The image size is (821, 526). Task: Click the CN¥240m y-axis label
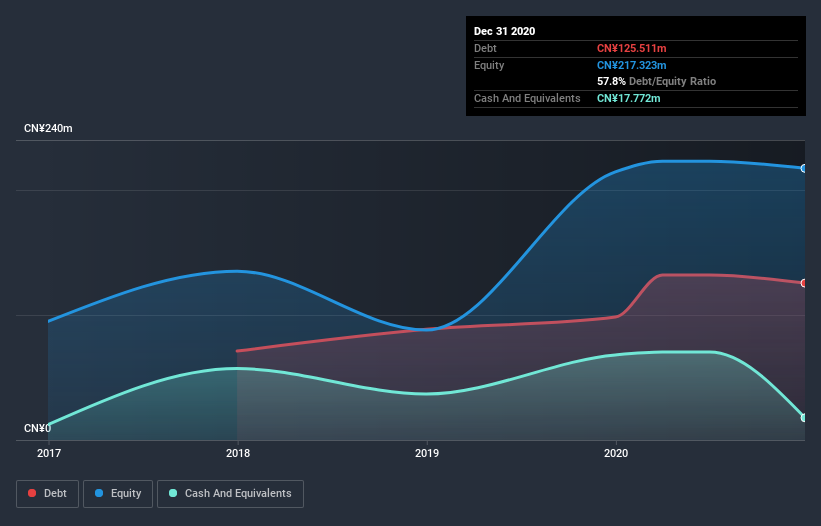coord(48,128)
